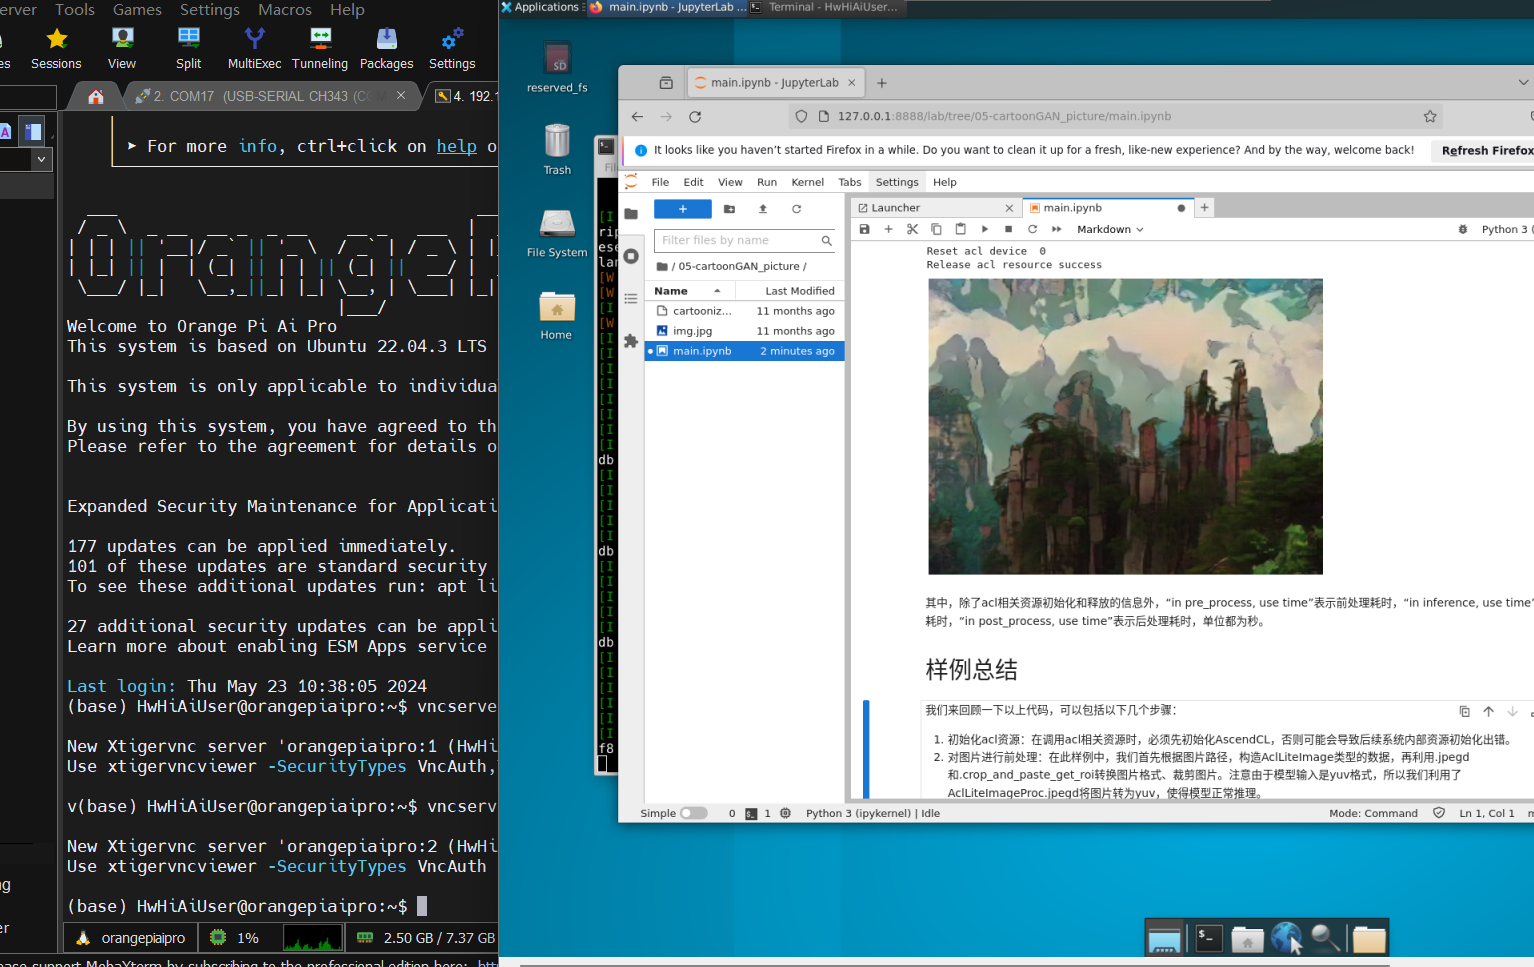Reload the page in Firefox
This screenshot has width=1534, height=967.
pos(695,116)
